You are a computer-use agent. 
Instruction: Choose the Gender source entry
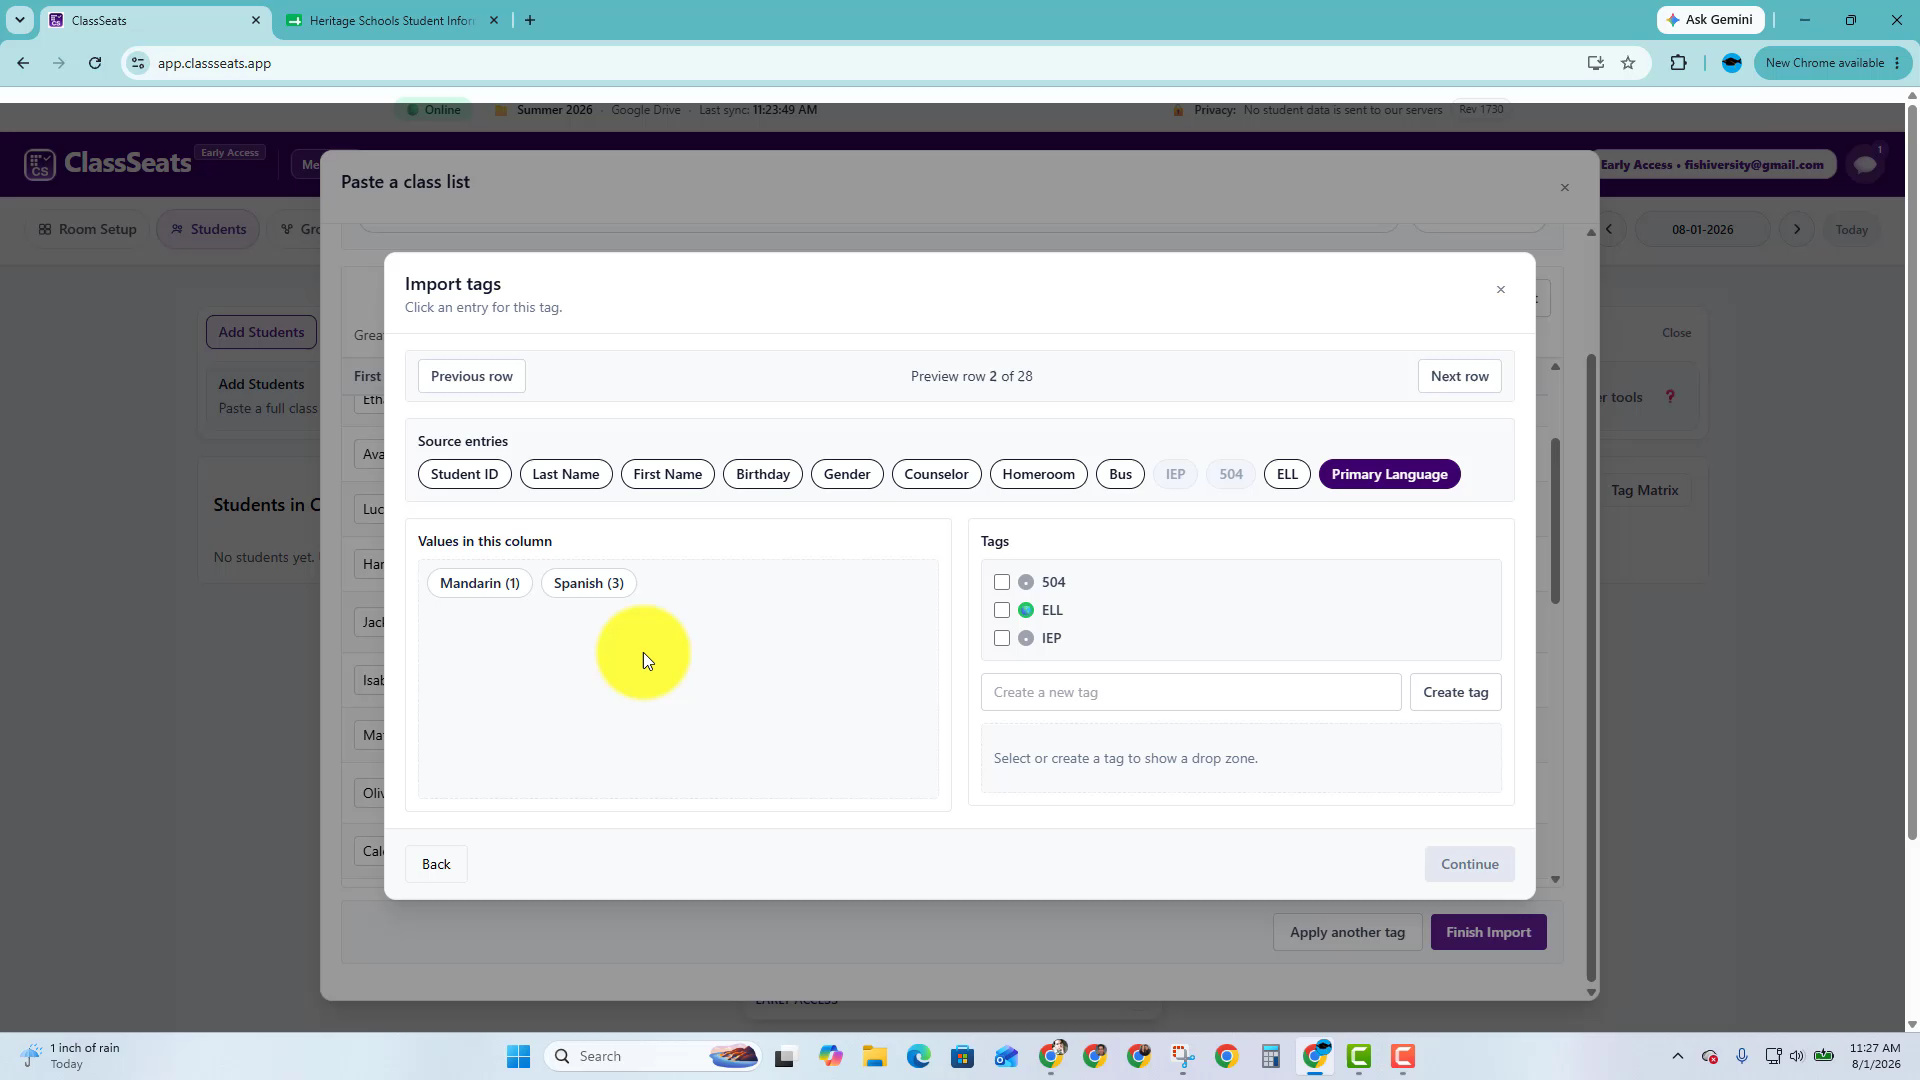[x=847, y=474]
